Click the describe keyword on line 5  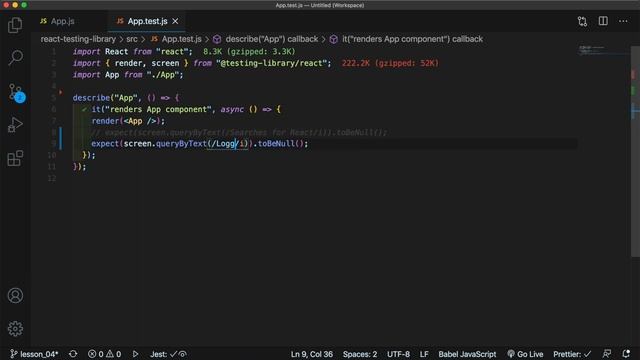coord(91,98)
